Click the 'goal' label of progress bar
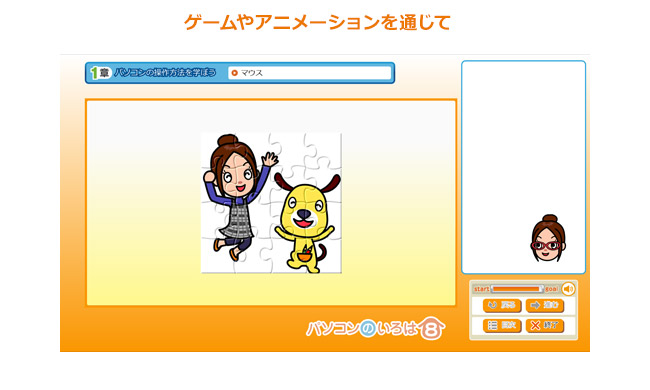The image size is (650, 390). (551, 288)
